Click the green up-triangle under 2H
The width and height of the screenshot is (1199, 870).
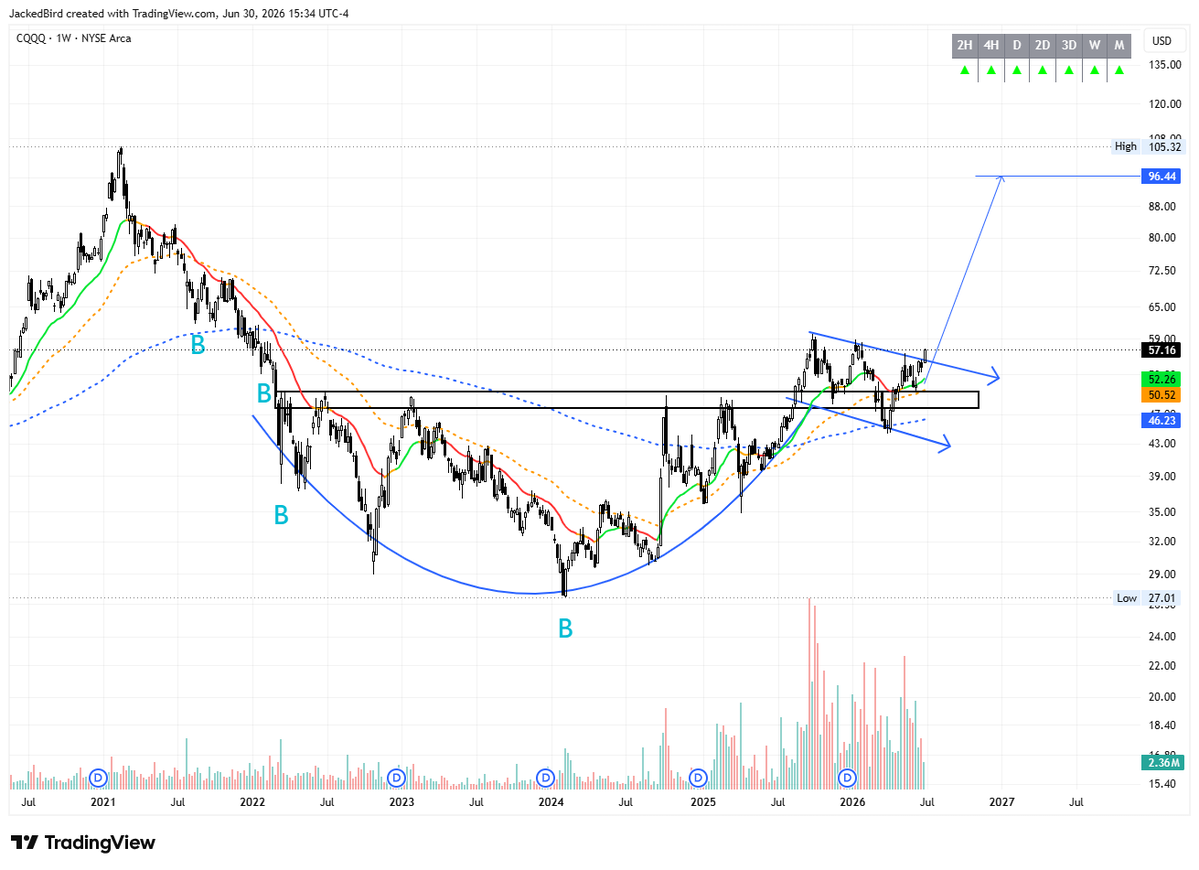(x=965, y=70)
